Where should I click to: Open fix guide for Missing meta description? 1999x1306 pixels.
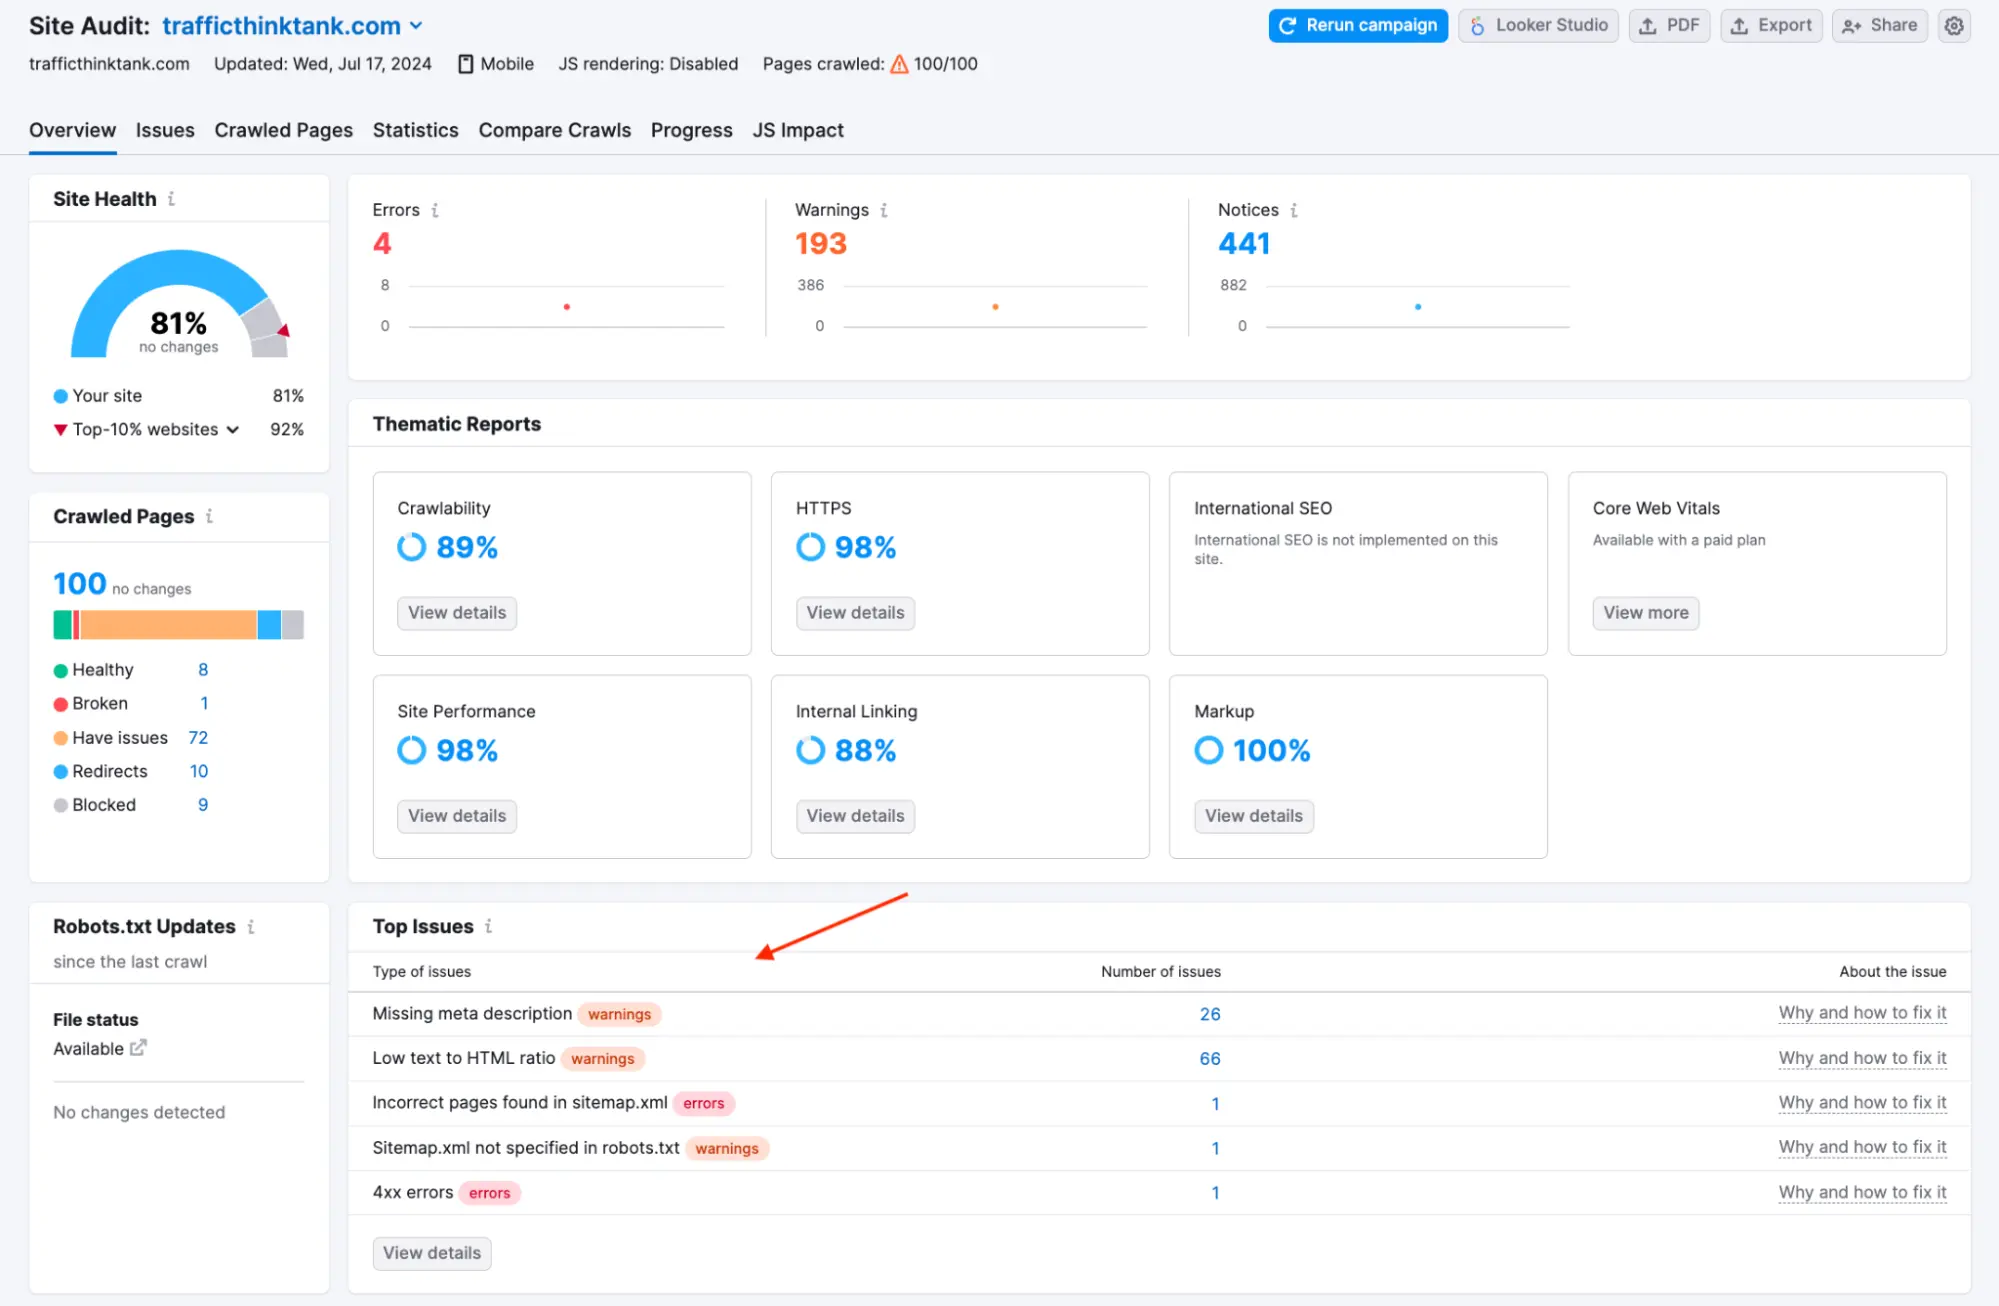[x=1862, y=1013]
